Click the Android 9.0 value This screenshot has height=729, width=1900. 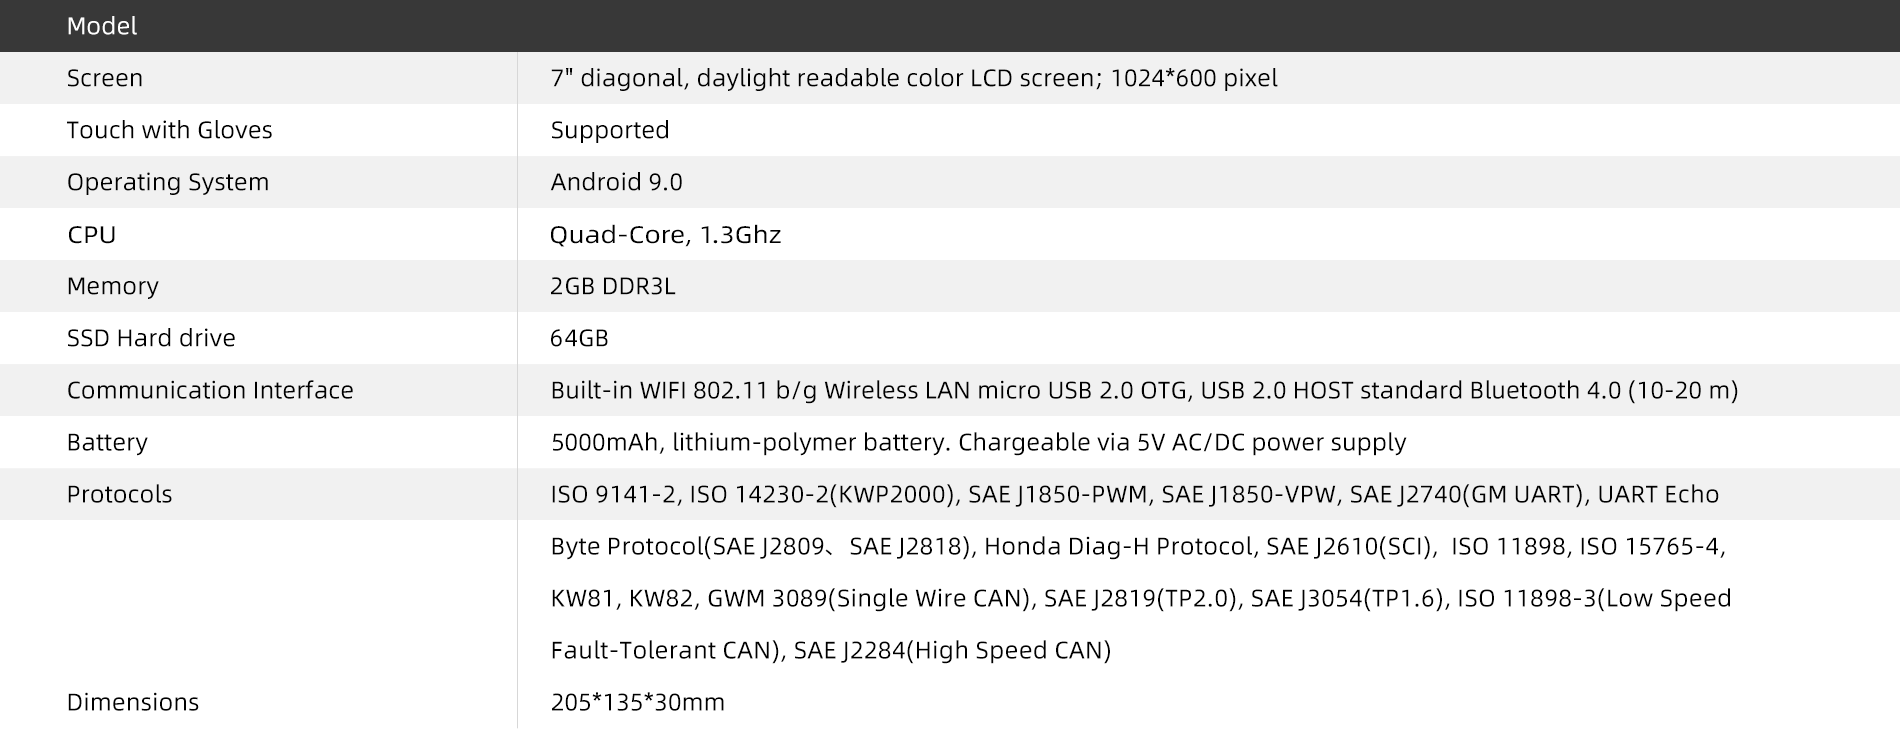(616, 182)
